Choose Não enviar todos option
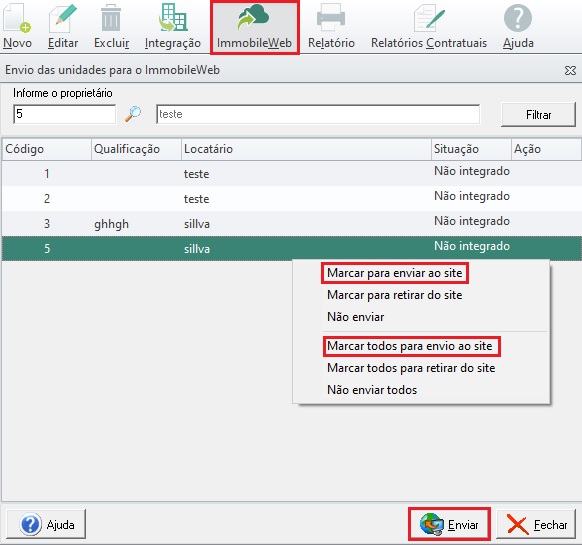582x545 pixels. click(372, 390)
